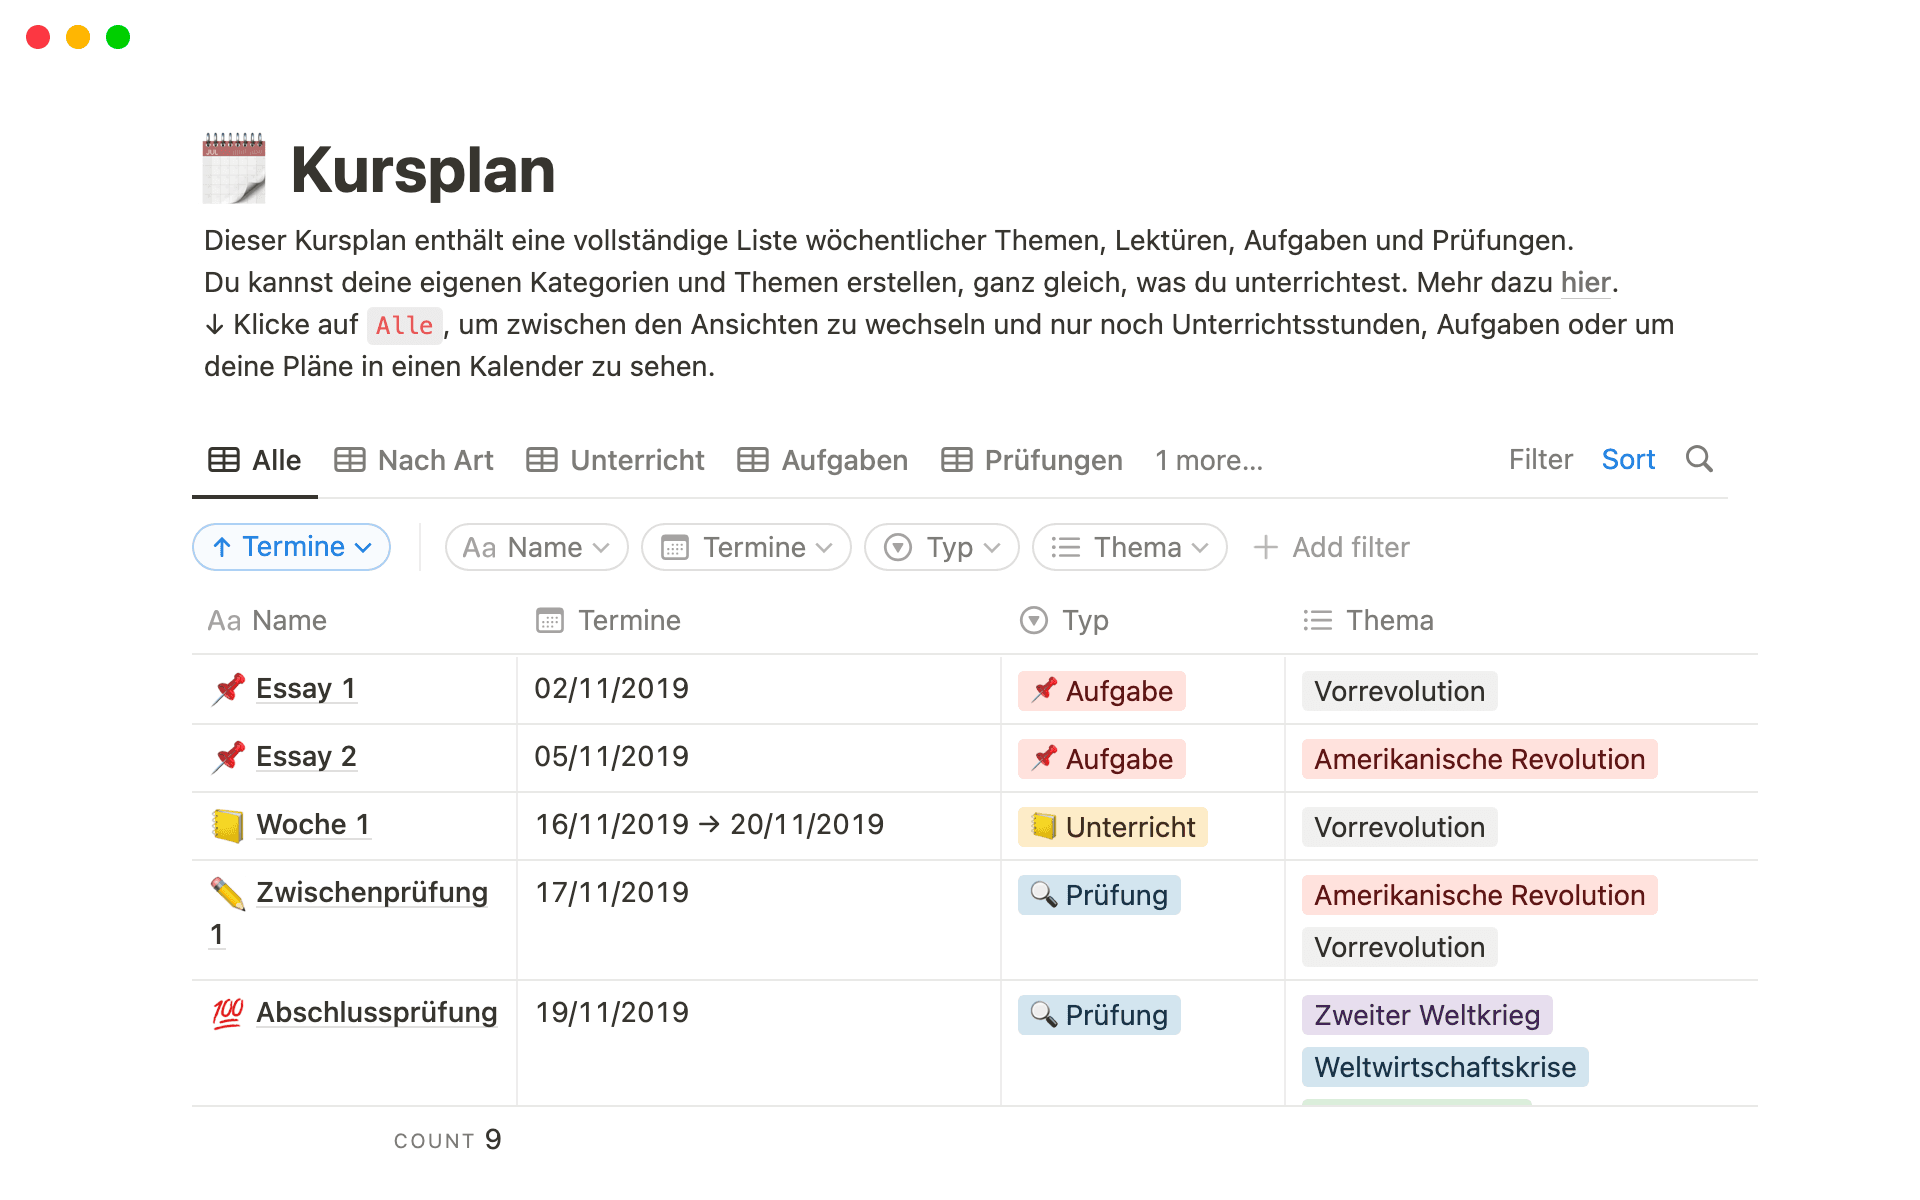Click the Kursplan calendar page icon

click(x=234, y=168)
